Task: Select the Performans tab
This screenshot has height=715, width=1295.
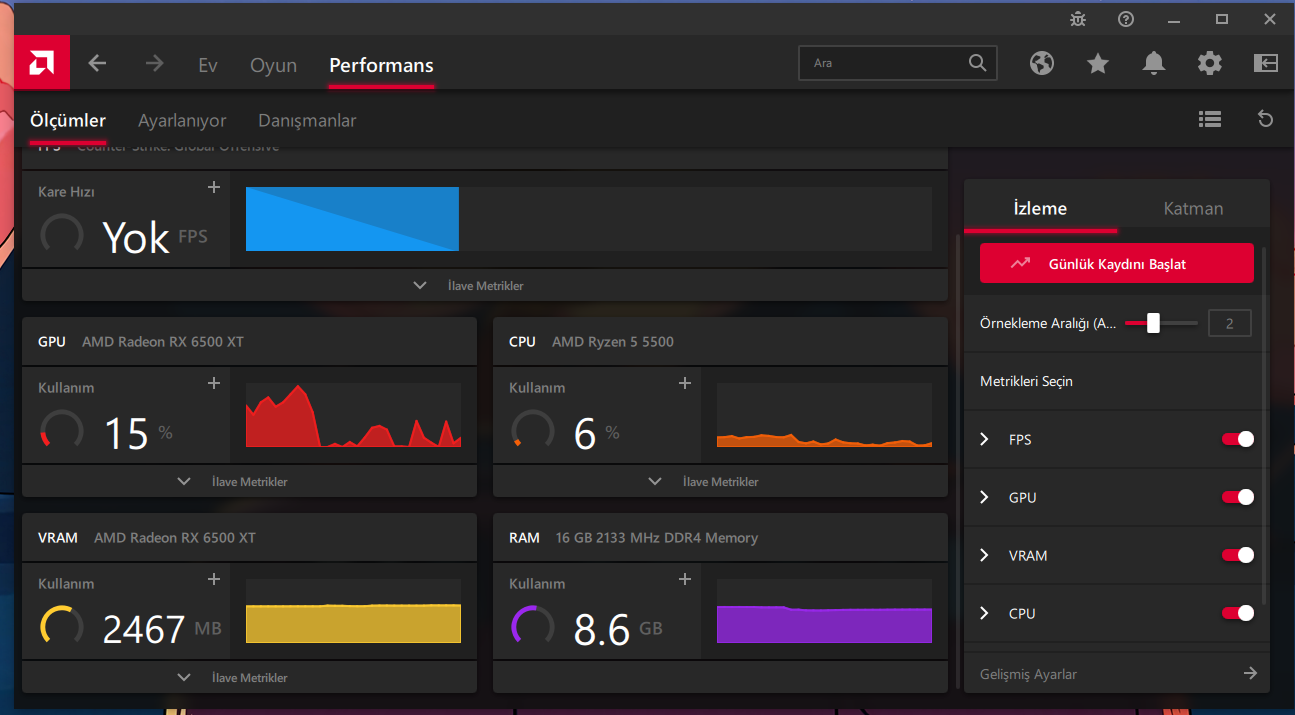Action: (381, 65)
